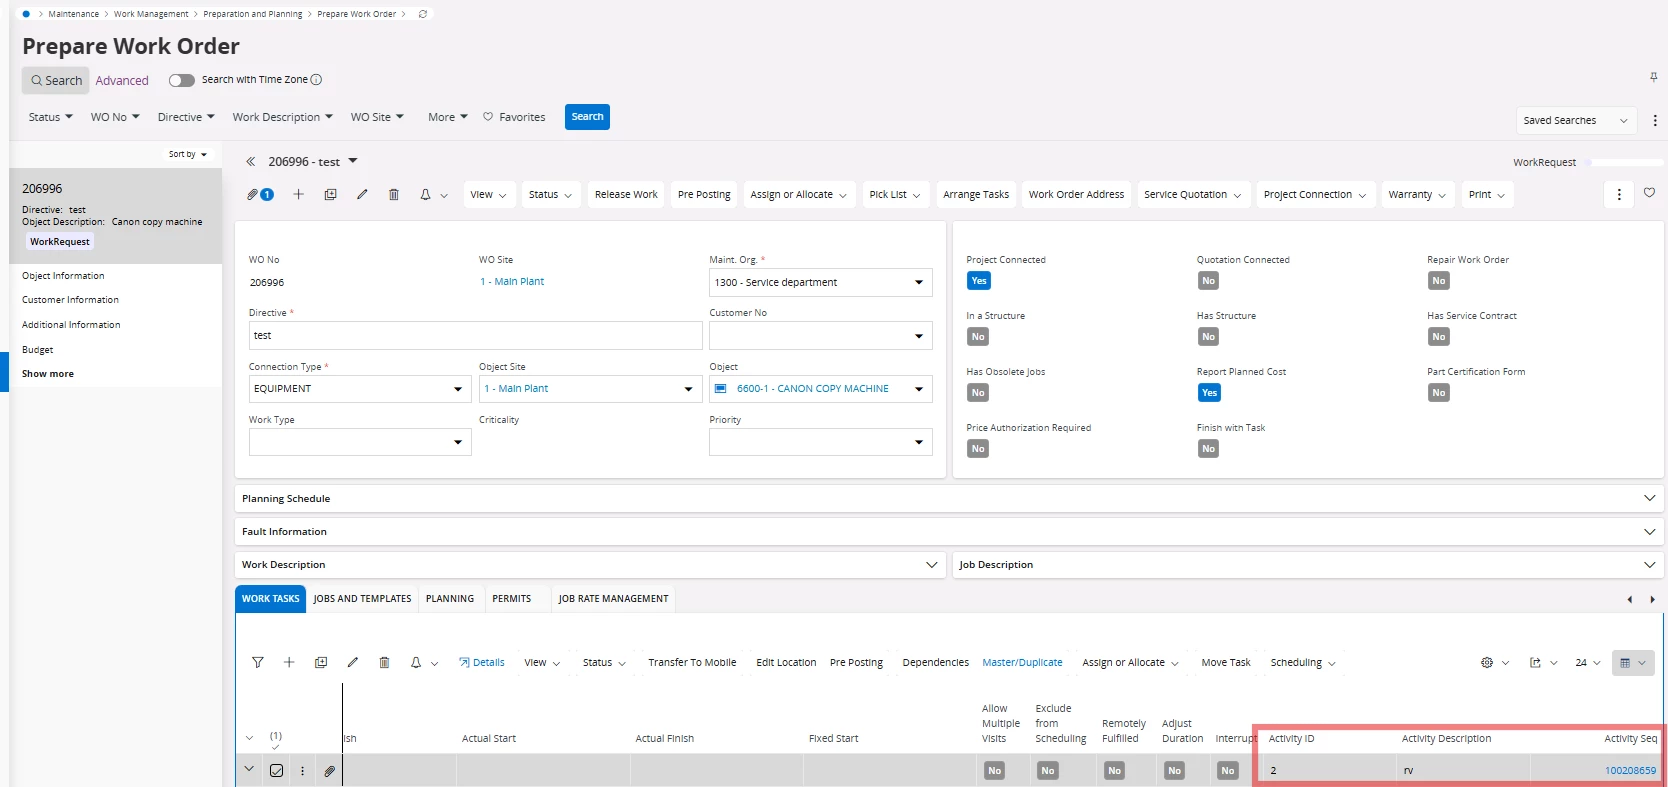
Task: Open the Saved Searches dropdown
Action: (x=1575, y=121)
